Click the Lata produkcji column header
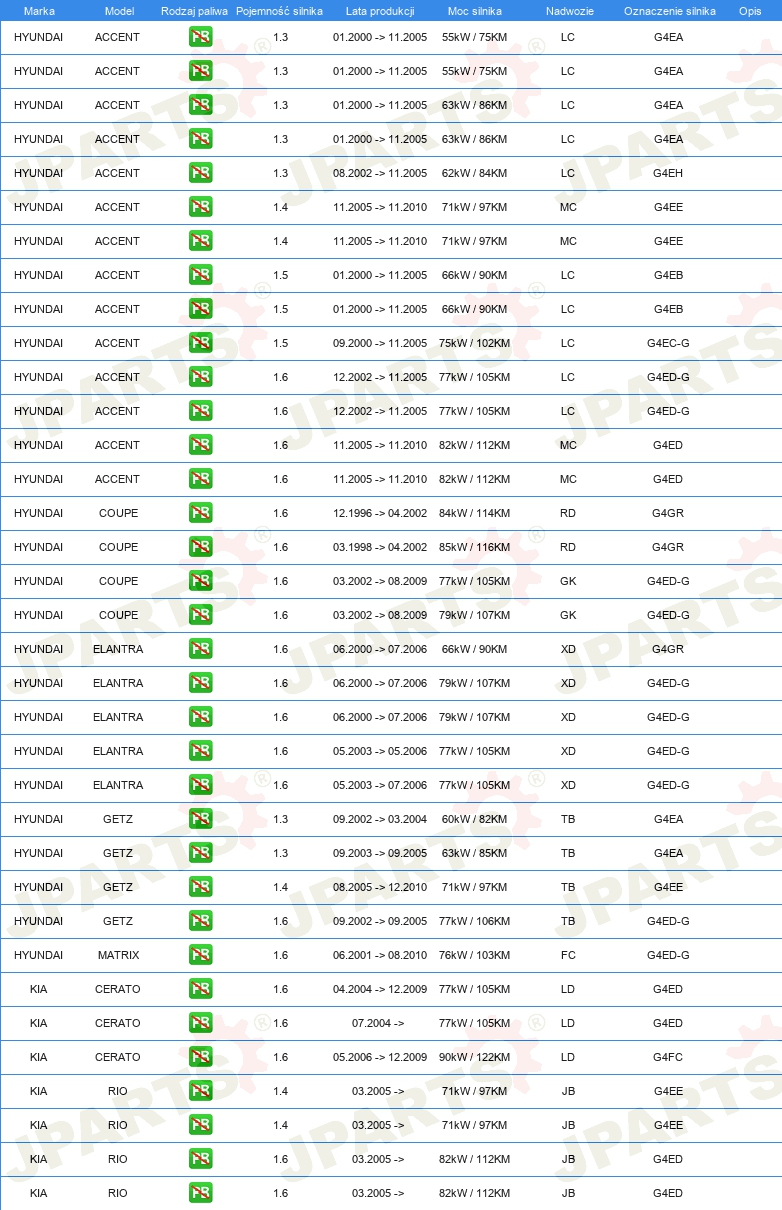Viewport: 782px width, 1210px height. click(380, 11)
